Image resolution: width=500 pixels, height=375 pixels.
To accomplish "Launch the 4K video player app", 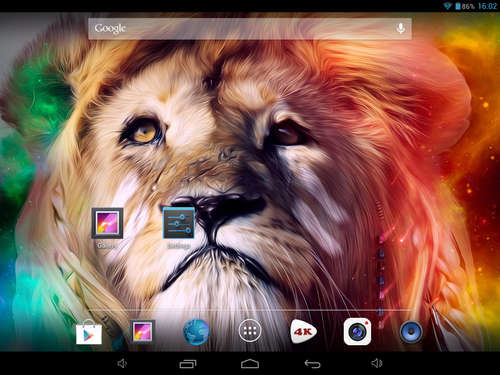I will pos(303,331).
